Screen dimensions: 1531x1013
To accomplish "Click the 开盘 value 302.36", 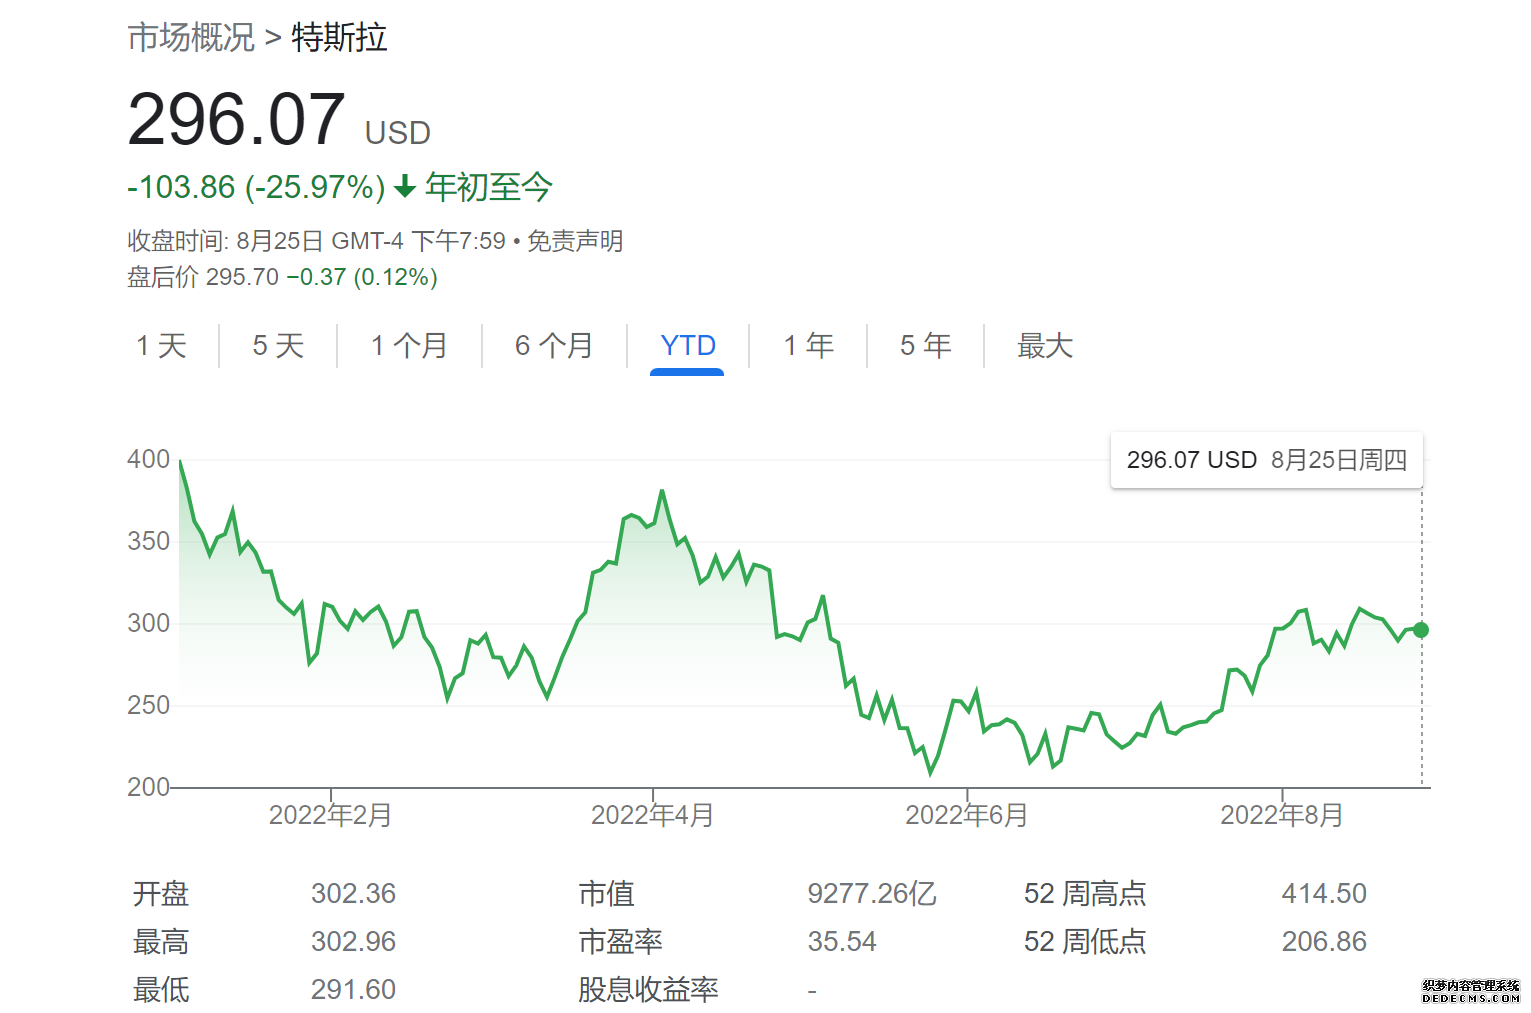I will pos(353,893).
